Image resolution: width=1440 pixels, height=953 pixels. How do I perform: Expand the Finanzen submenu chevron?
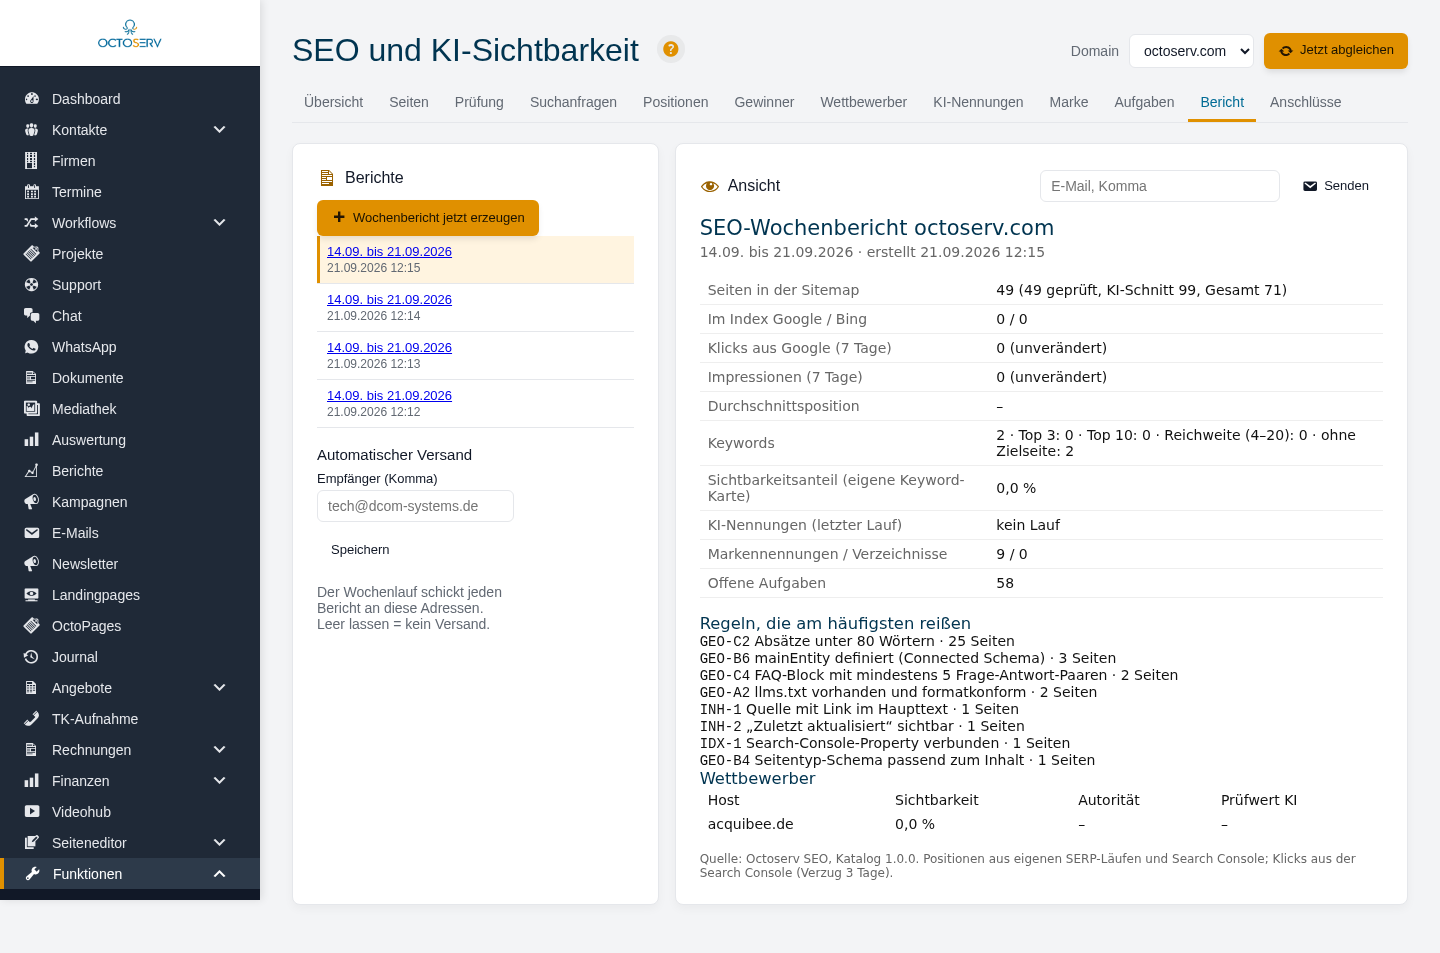click(220, 781)
